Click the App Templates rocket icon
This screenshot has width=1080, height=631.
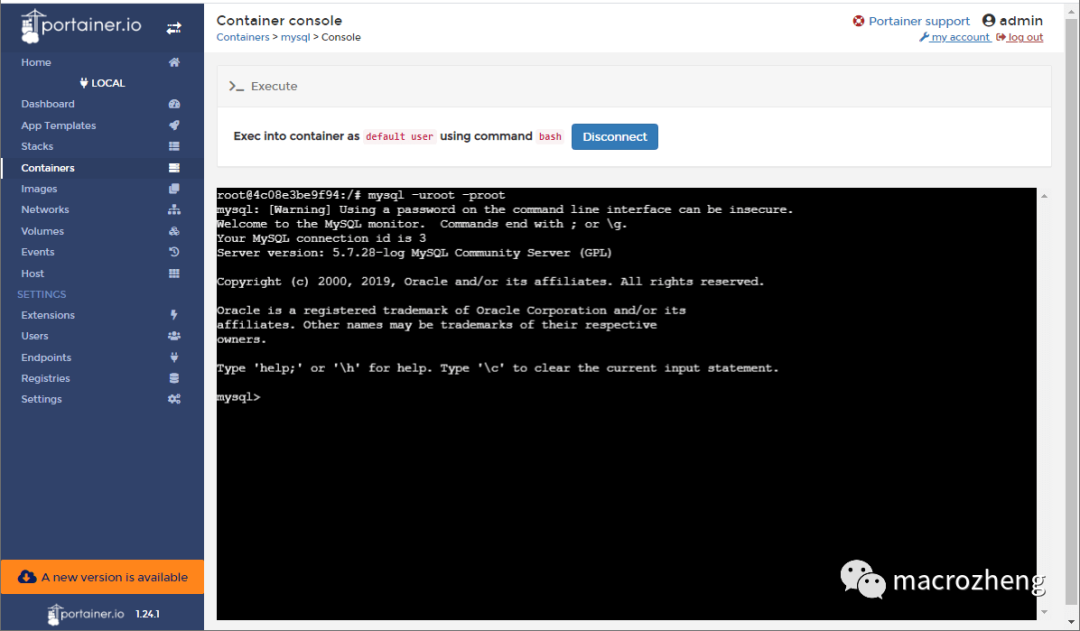click(x=174, y=125)
